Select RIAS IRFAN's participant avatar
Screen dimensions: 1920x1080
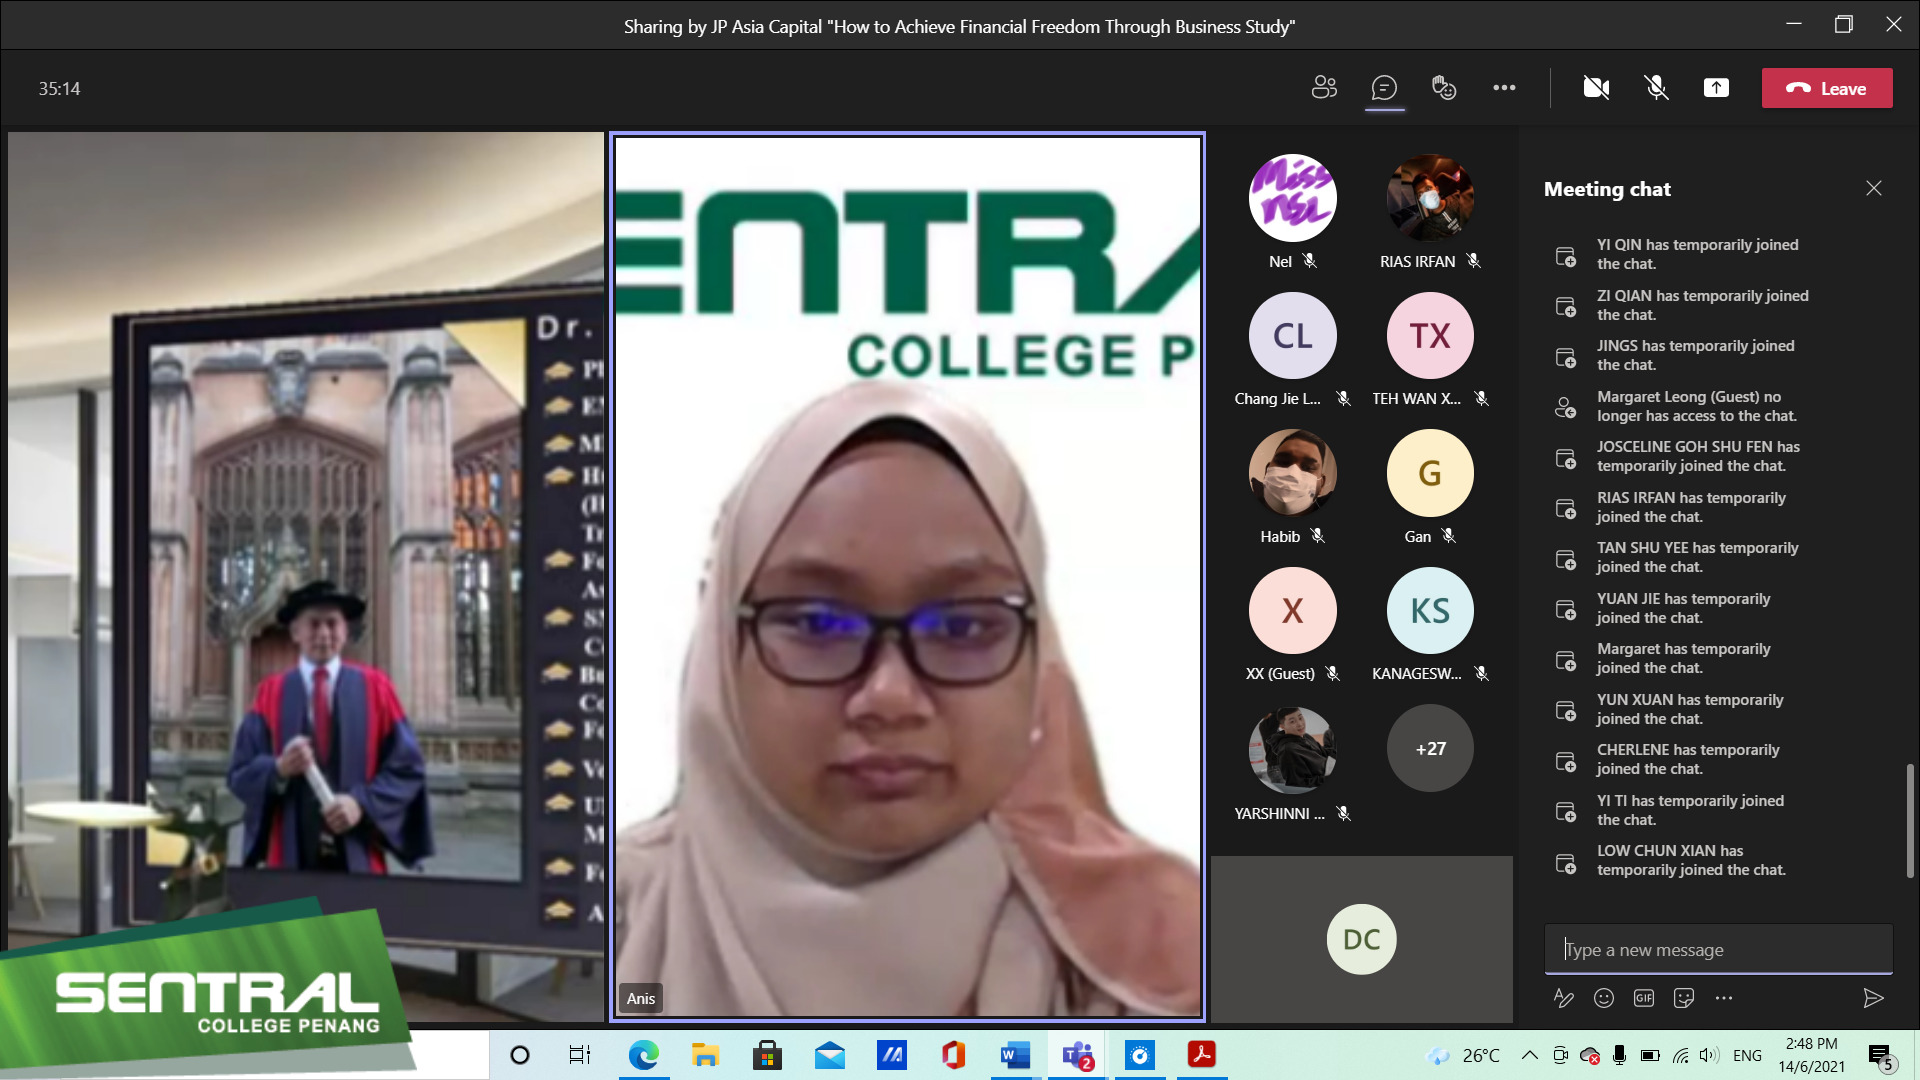click(x=1430, y=197)
